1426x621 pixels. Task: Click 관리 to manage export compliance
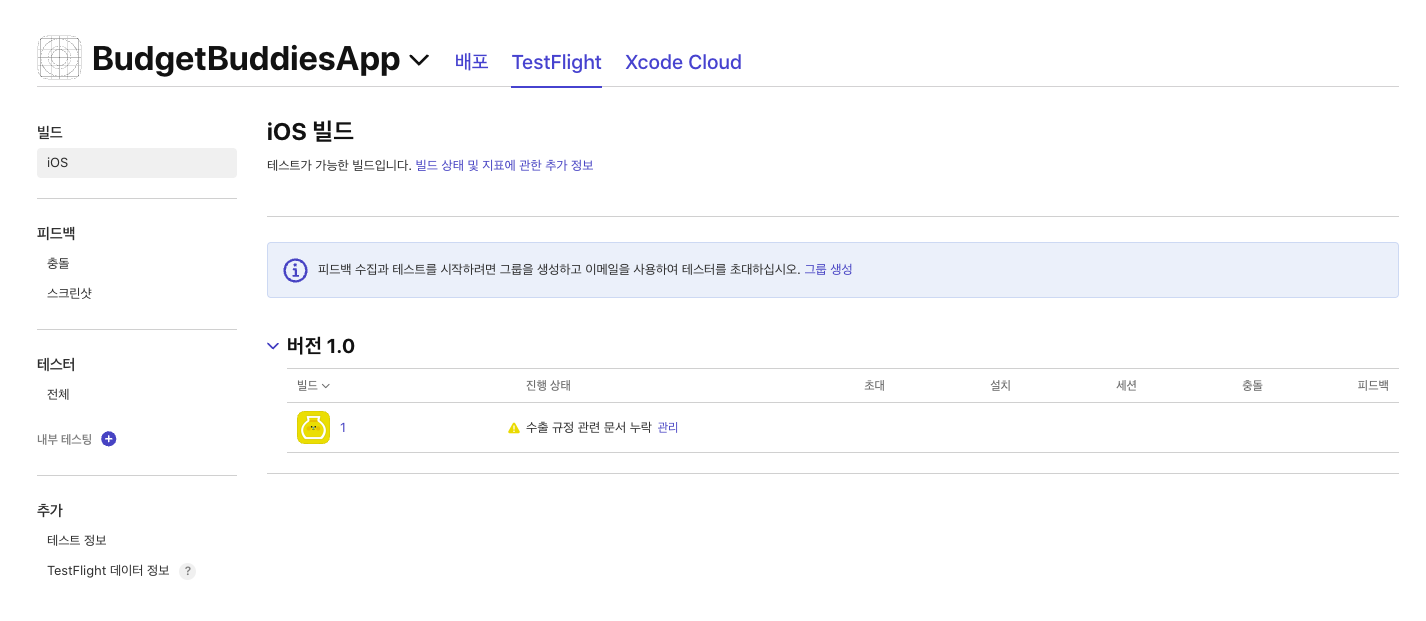click(x=668, y=427)
